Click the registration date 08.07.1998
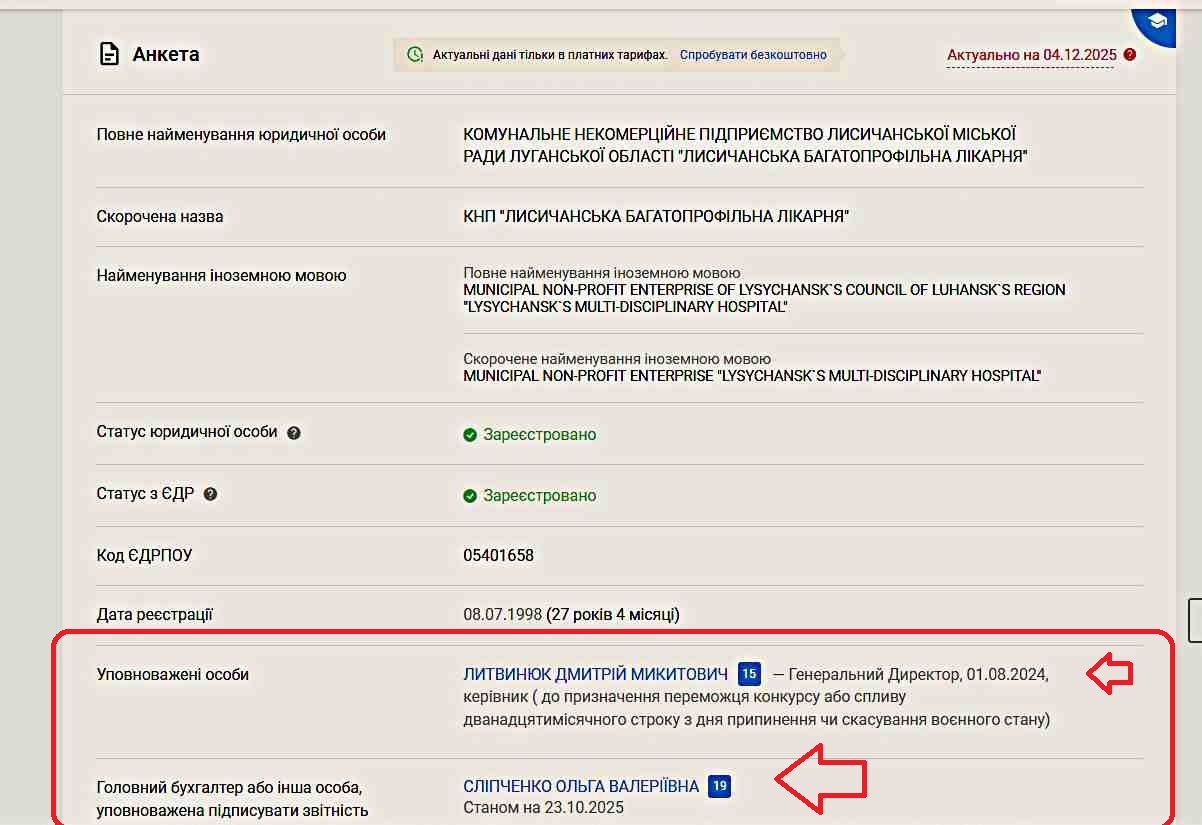 tap(502, 614)
